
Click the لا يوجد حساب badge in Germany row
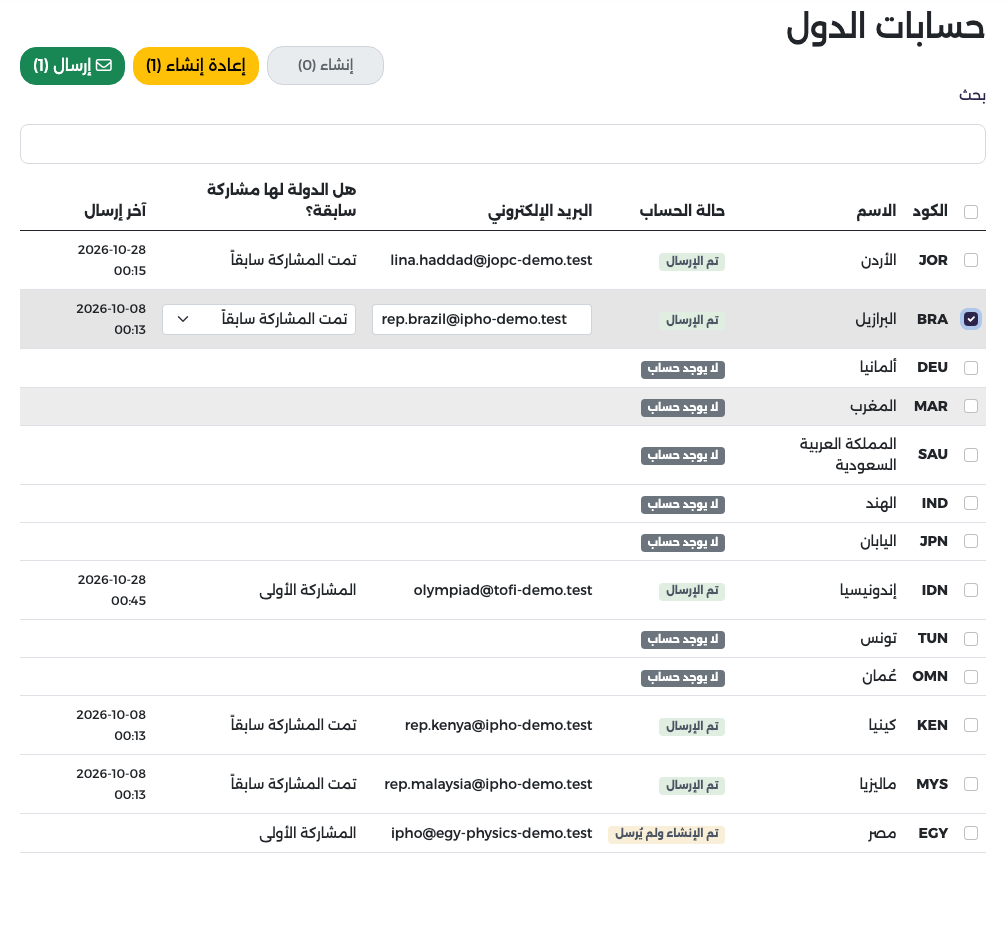tap(683, 369)
